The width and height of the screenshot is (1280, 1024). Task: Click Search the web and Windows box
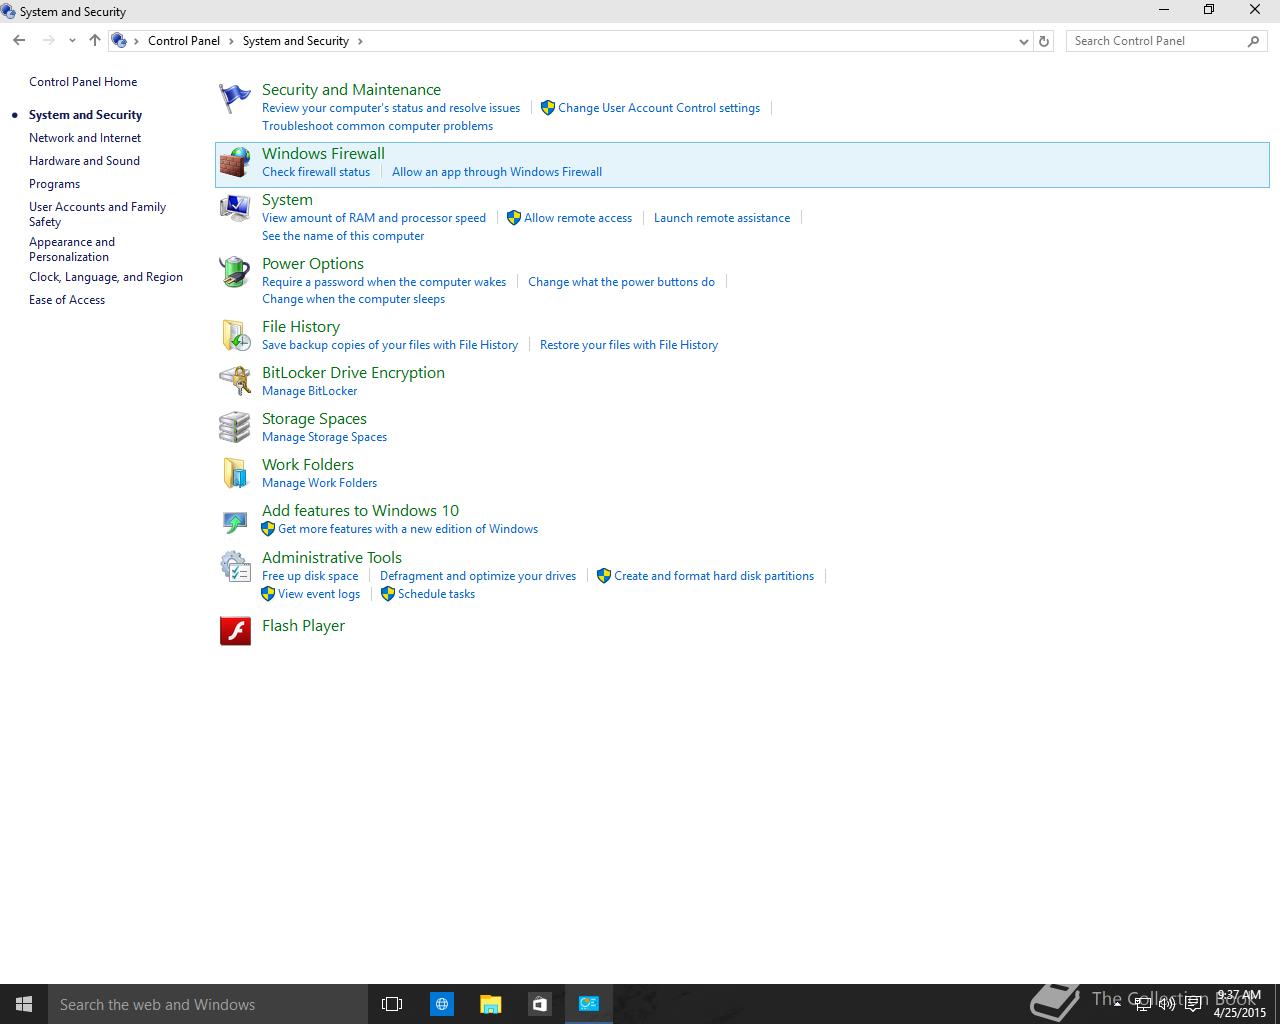[208, 1004]
